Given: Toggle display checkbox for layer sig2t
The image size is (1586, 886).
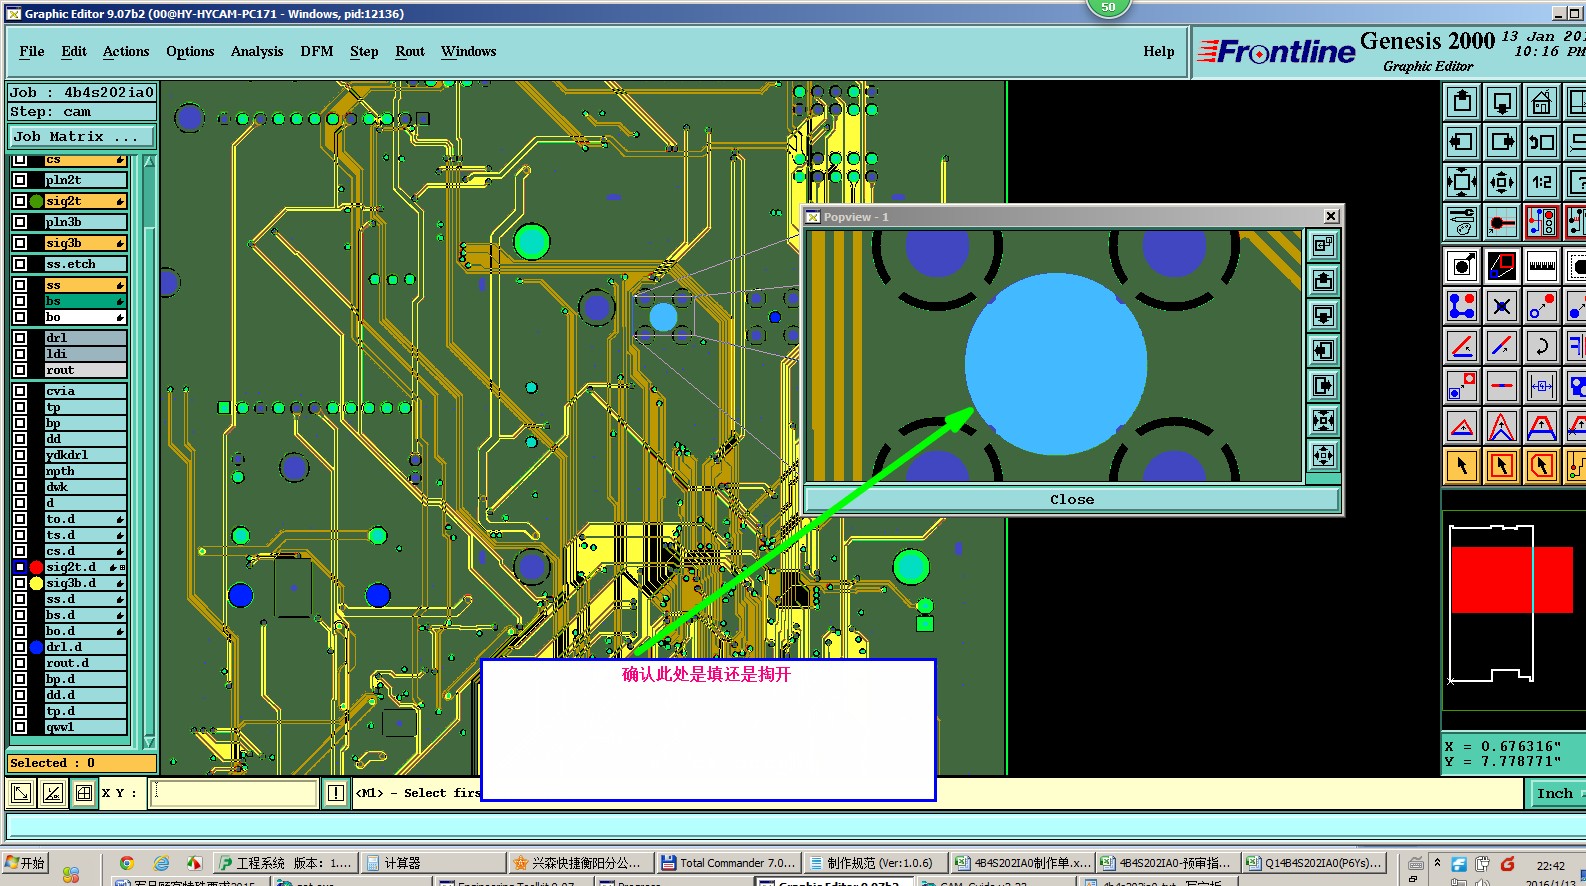Looking at the screenshot, I should (x=19, y=201).
